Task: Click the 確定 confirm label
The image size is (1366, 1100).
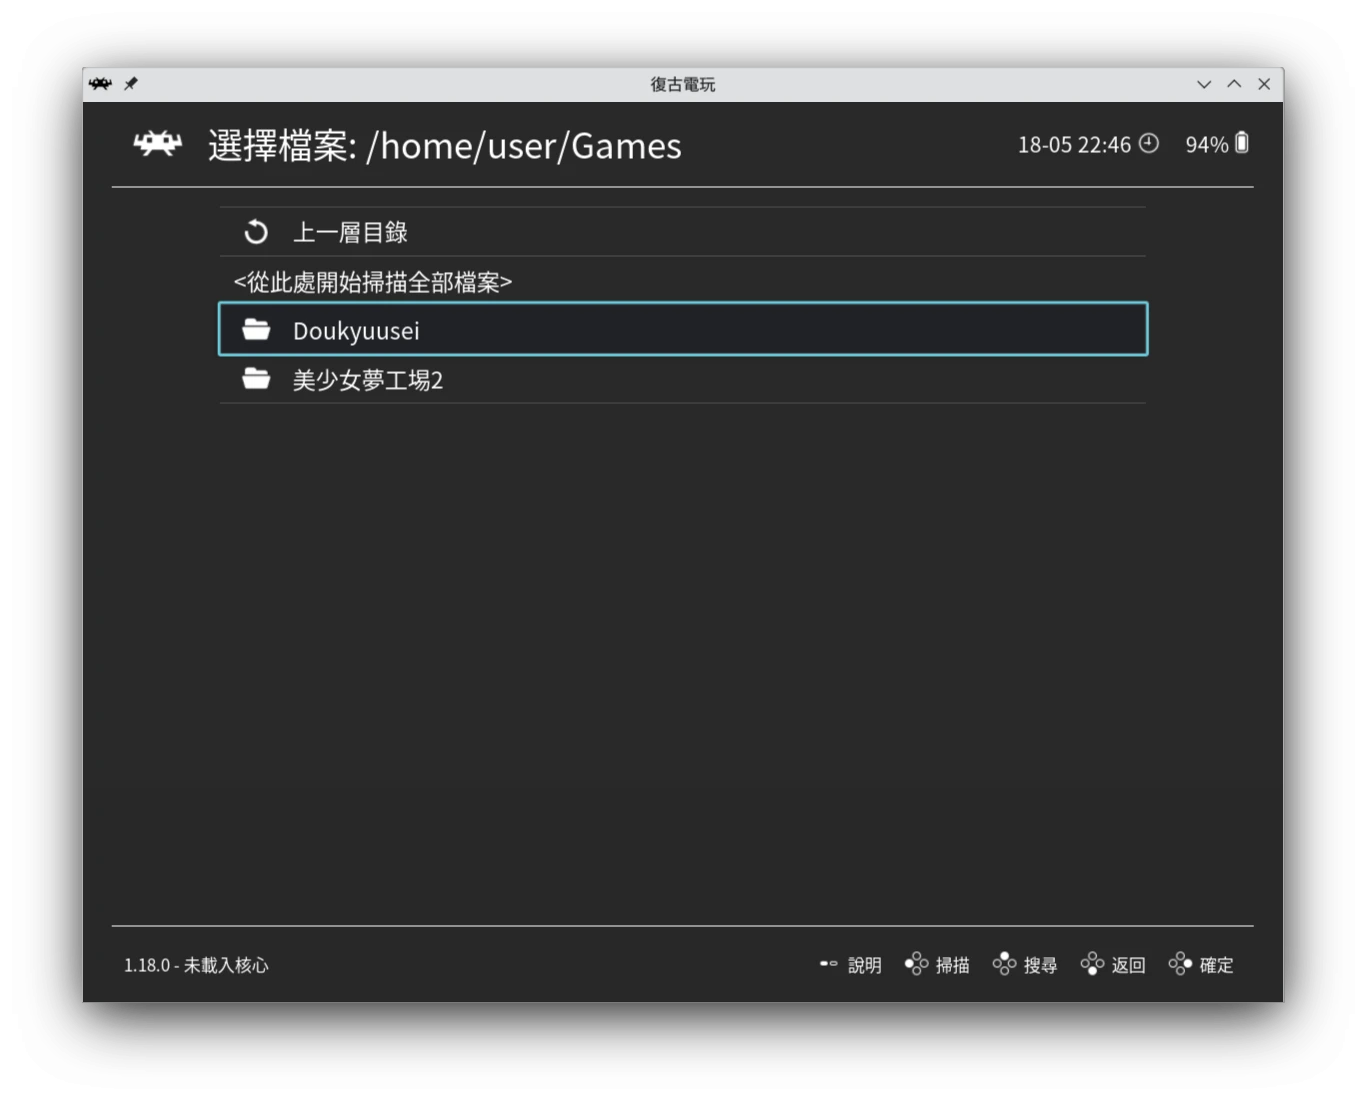Action: tap(1216, 965)
